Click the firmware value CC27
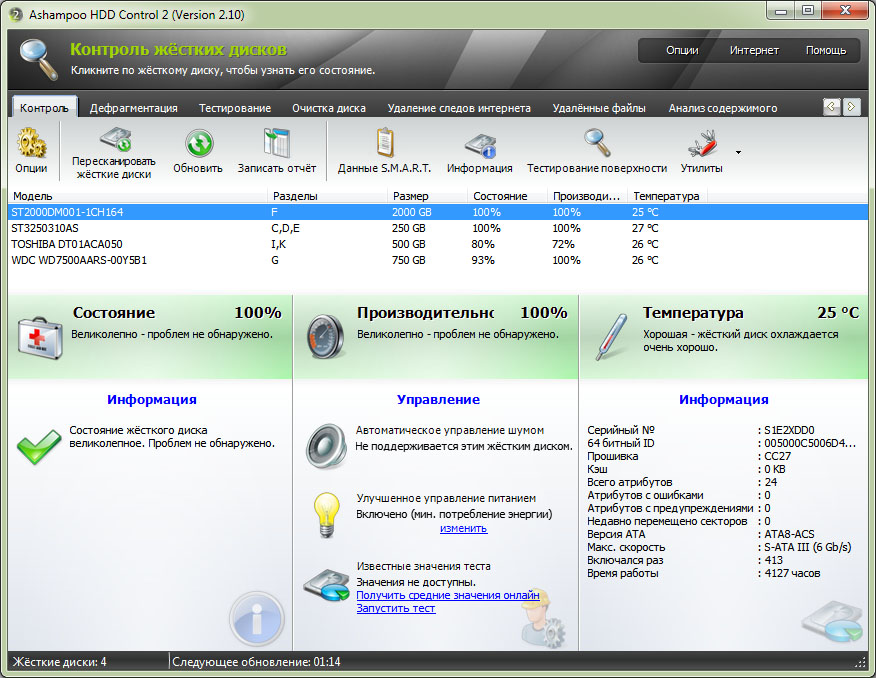Image resolution: width=876 pixels, height=678 pixels. point(778,456)
